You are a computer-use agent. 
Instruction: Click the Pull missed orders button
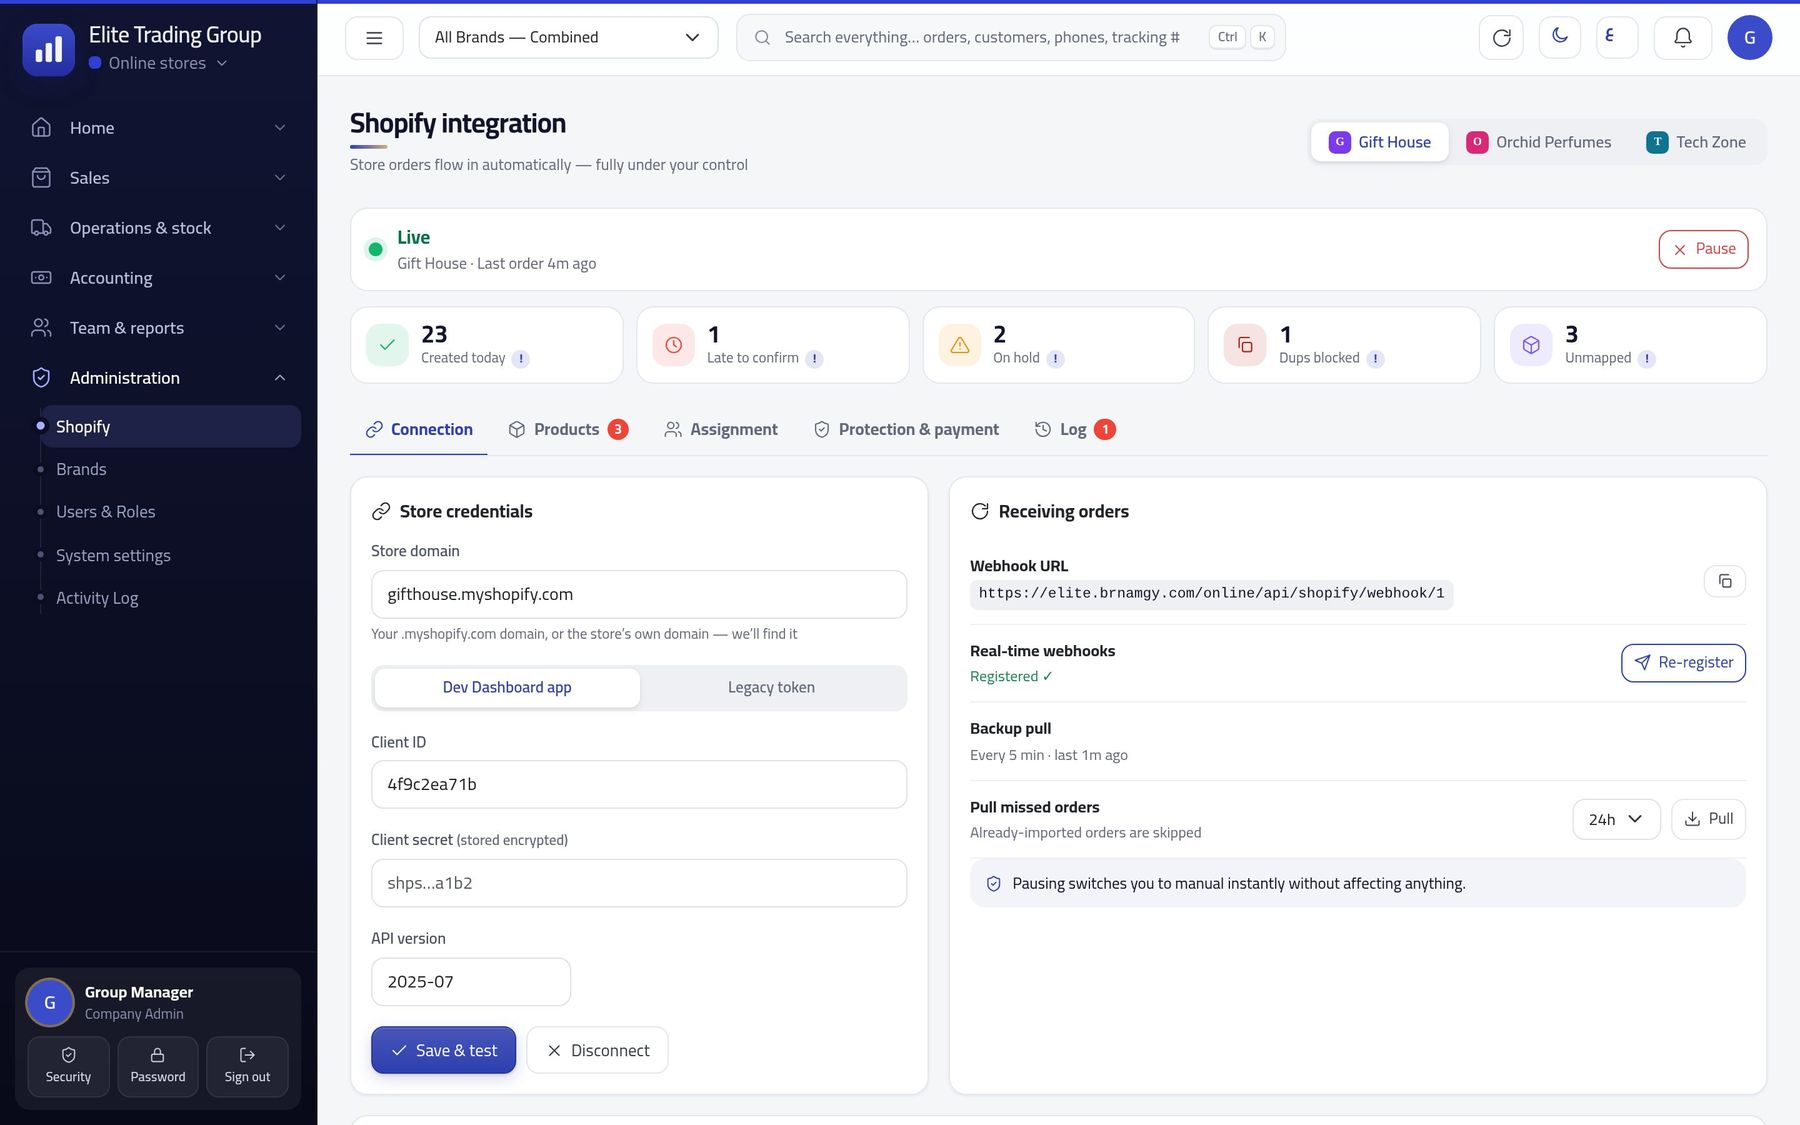1708,819
